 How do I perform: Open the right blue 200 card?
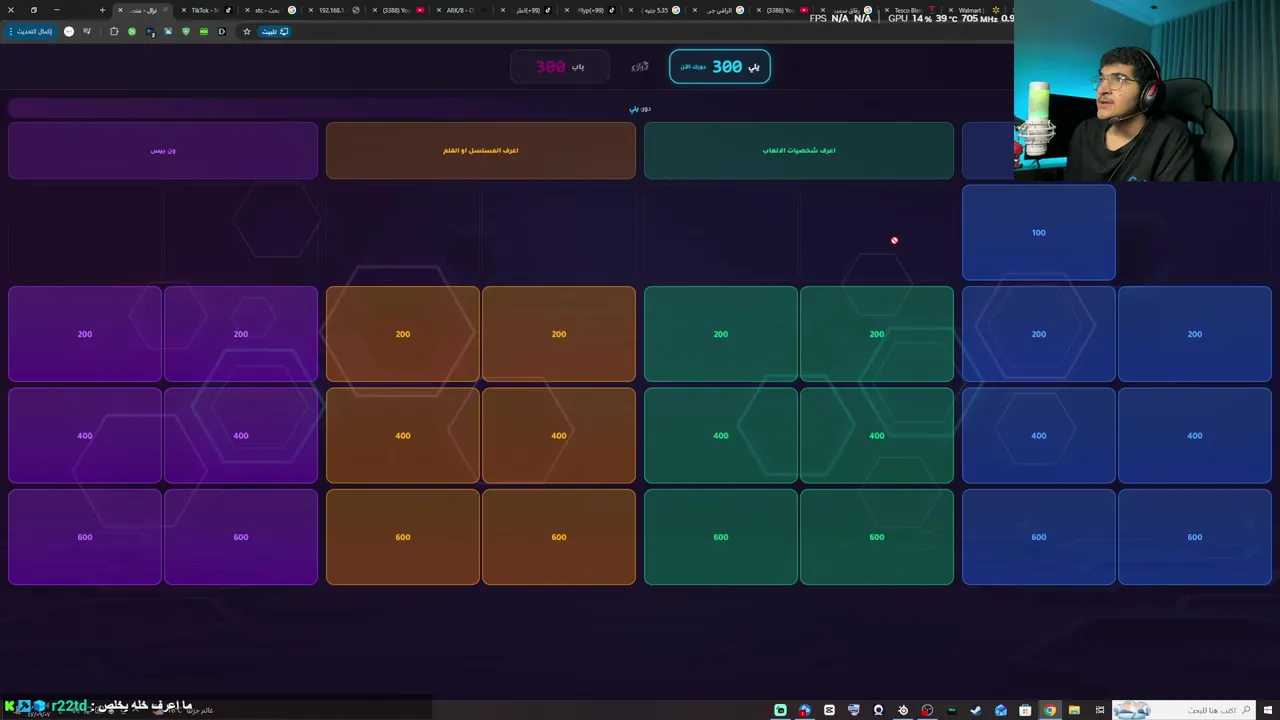coord(1195,334)
